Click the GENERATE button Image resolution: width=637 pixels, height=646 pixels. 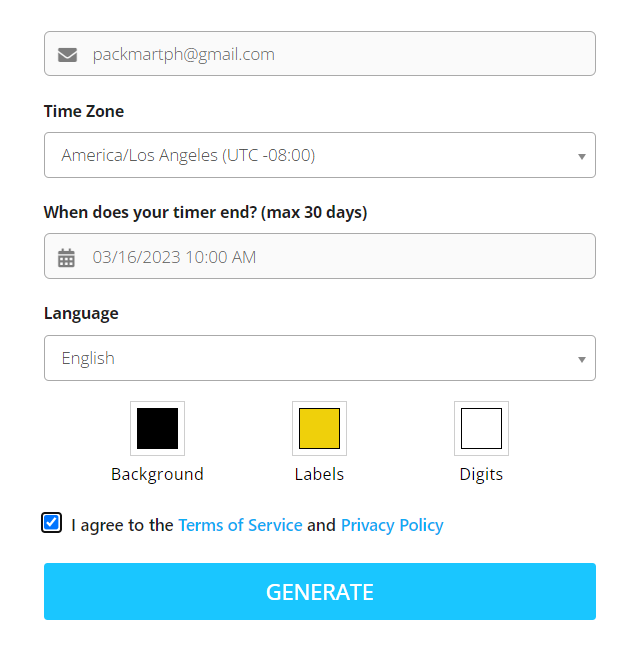click(320, 591)
